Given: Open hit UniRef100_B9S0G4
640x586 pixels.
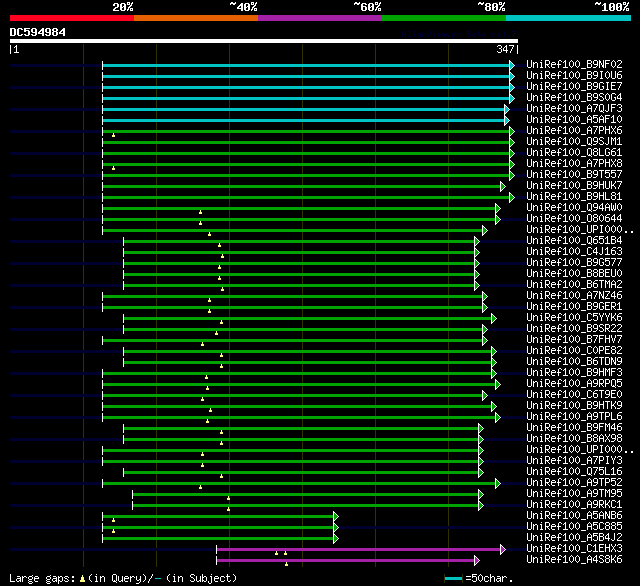Looking at the screenshot, I should point(574,98).
